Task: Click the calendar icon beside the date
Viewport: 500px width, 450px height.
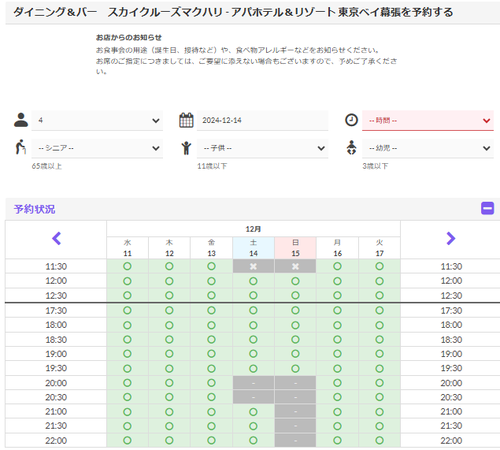Action: pyautogui.click(x=186, y=120)
